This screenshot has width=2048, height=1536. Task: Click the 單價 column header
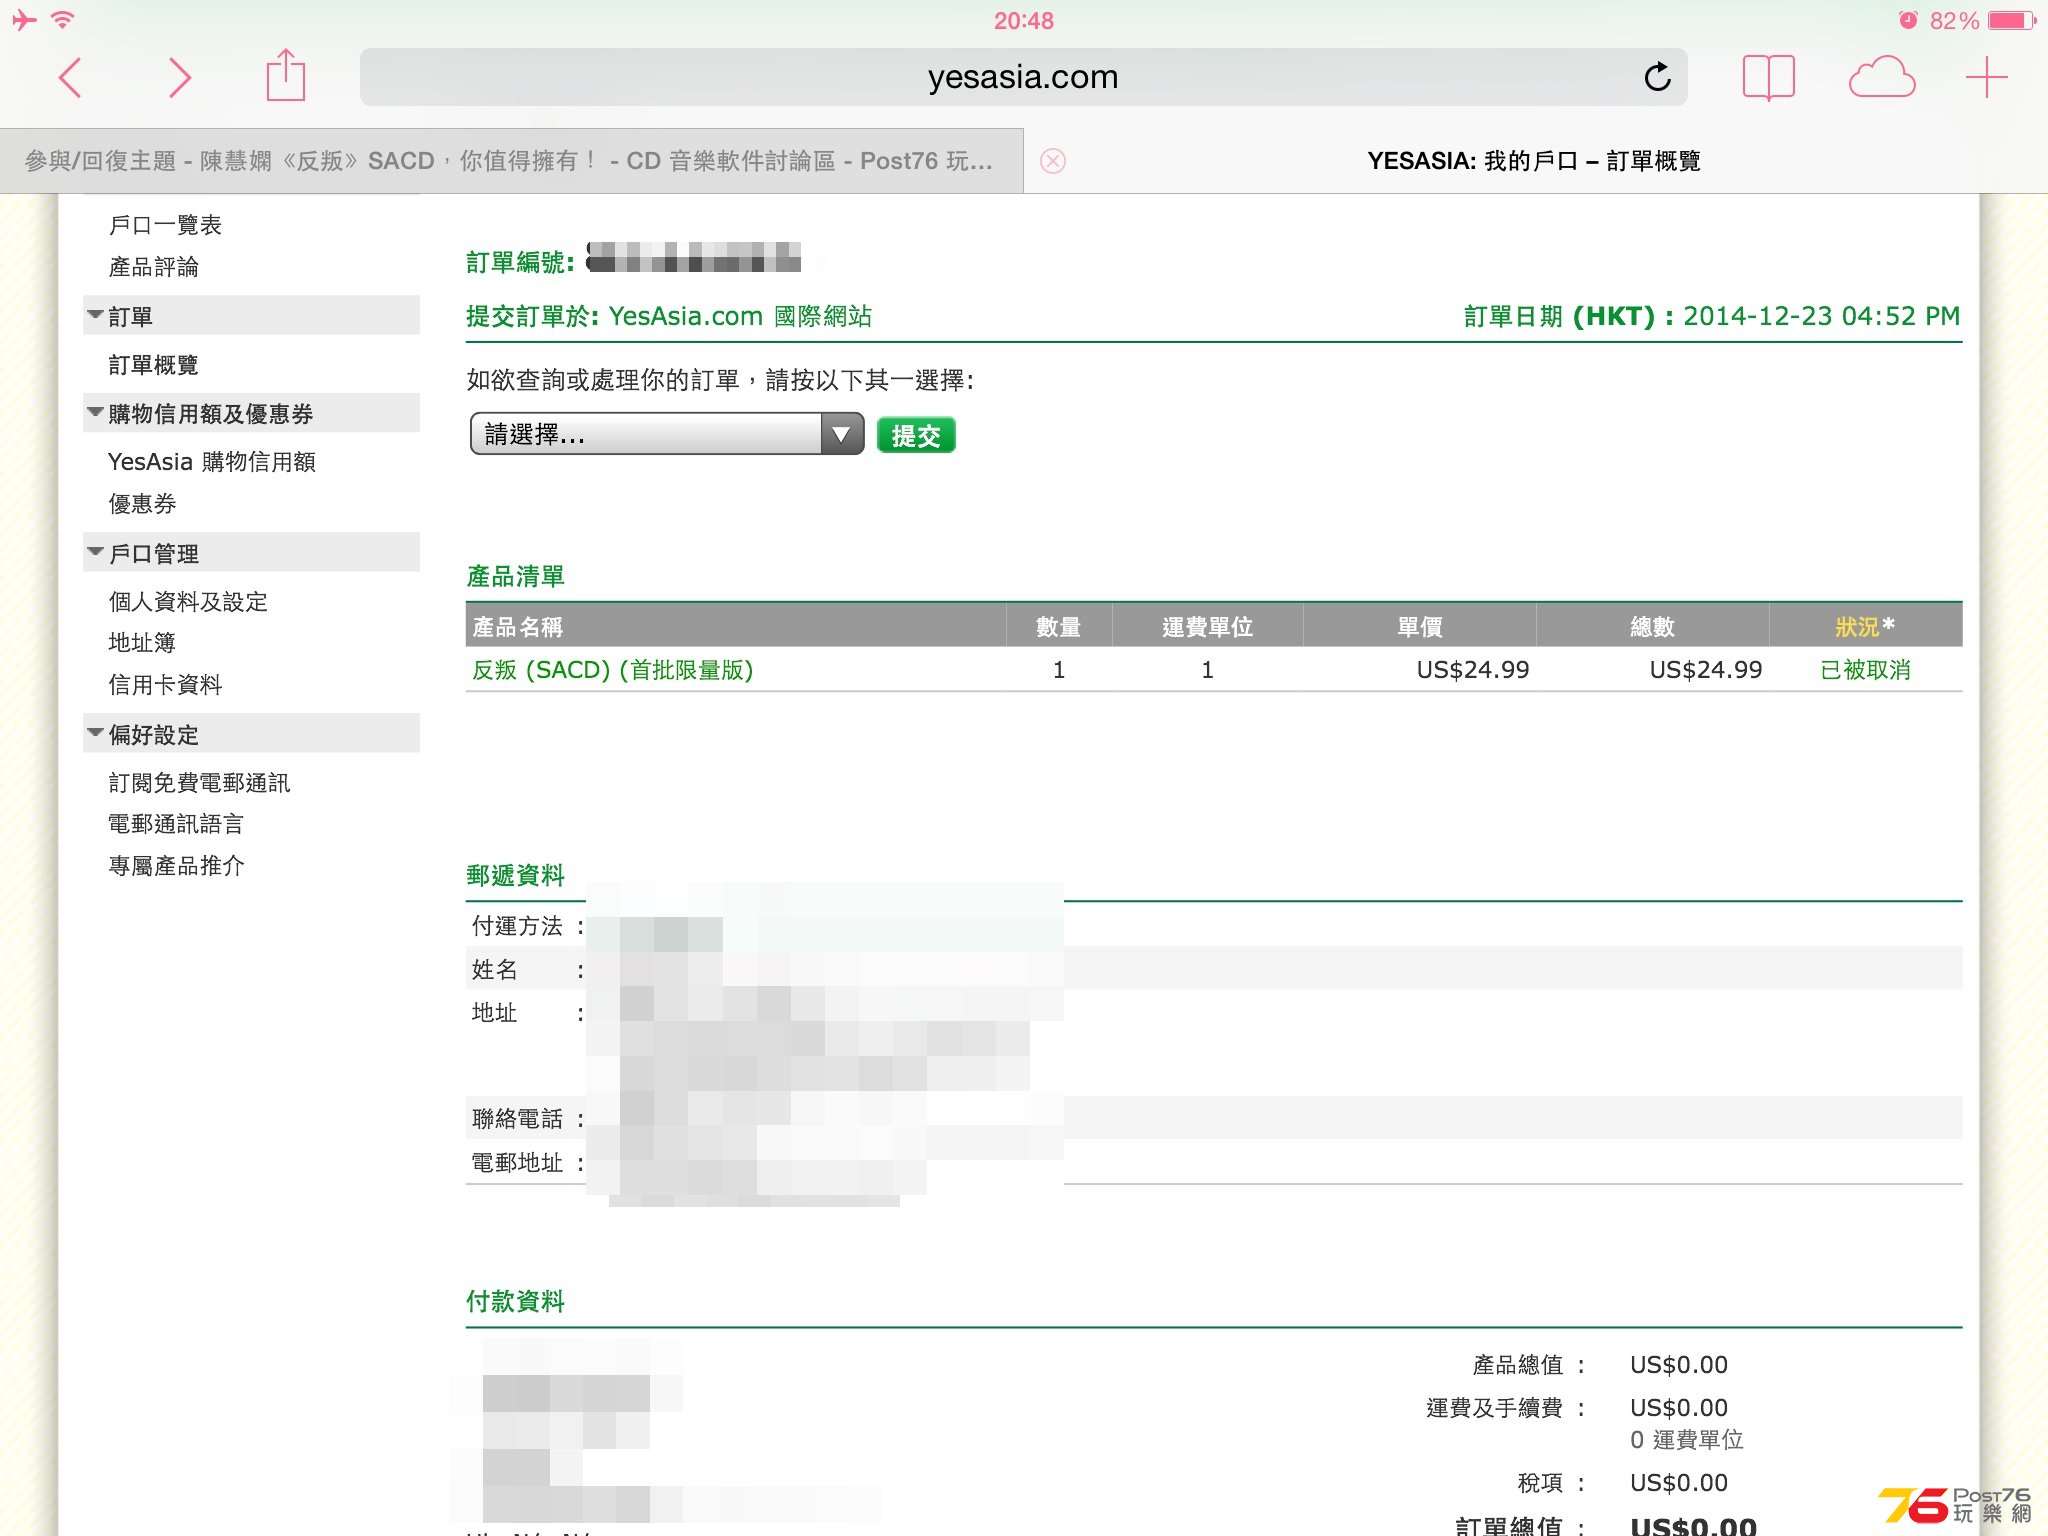pos(1420,627)
